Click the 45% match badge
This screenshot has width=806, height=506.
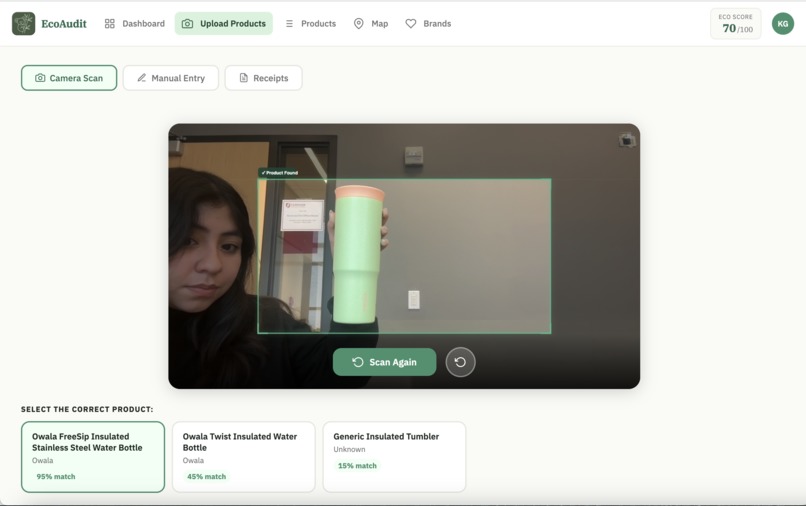[206, 477]
